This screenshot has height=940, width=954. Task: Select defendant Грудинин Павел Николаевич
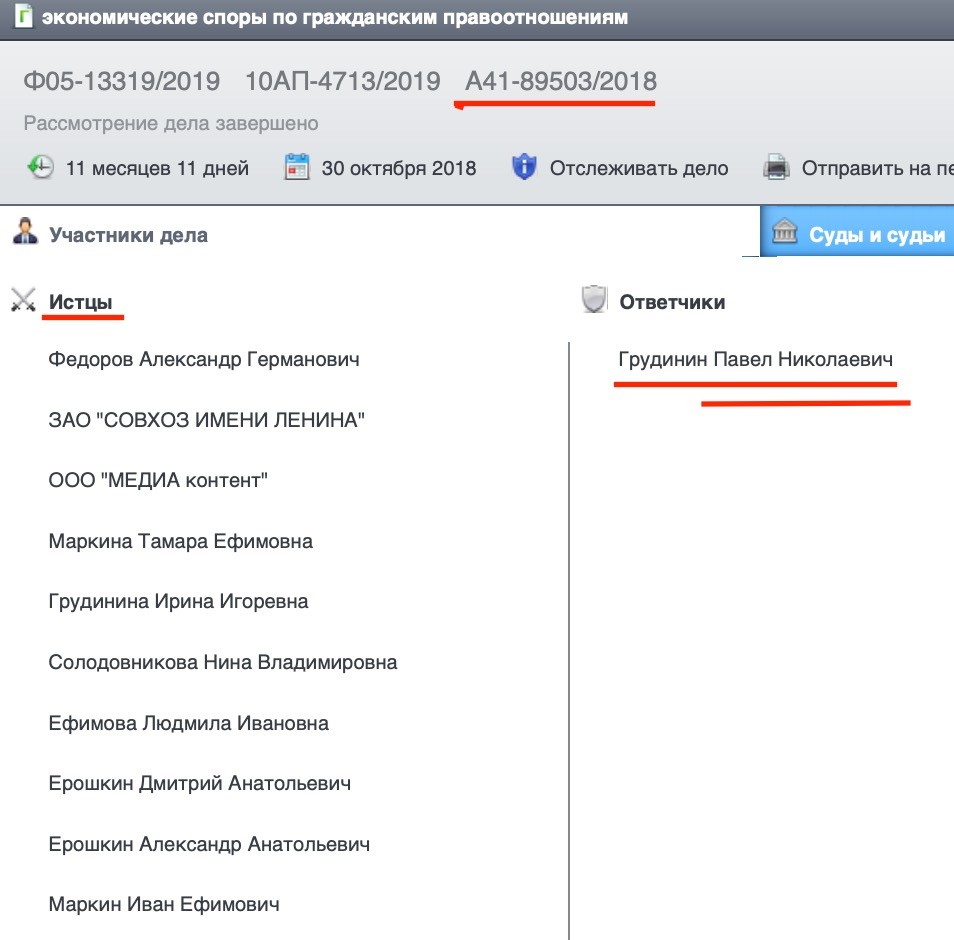755,359
